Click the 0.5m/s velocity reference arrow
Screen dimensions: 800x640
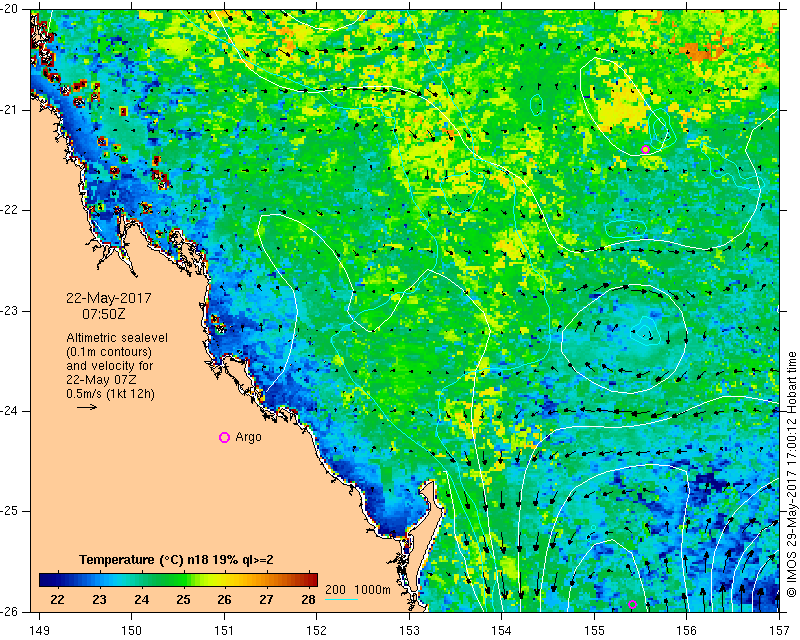pos(87,407)
